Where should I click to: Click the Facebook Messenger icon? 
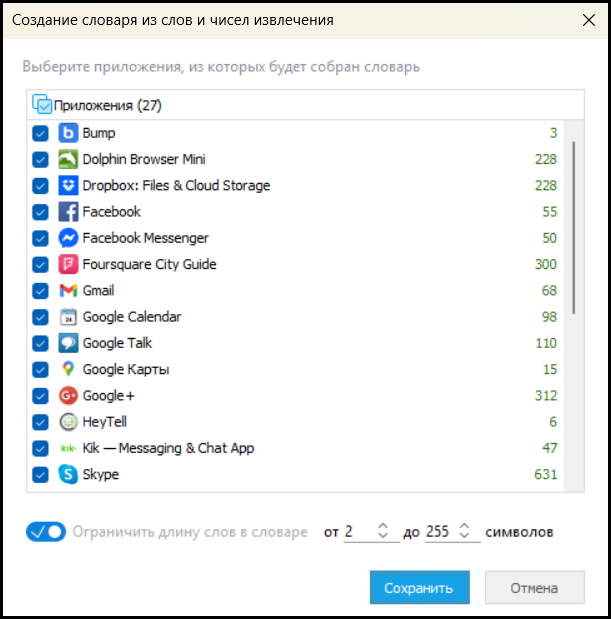pyautogui.click(x=68, y=238)
